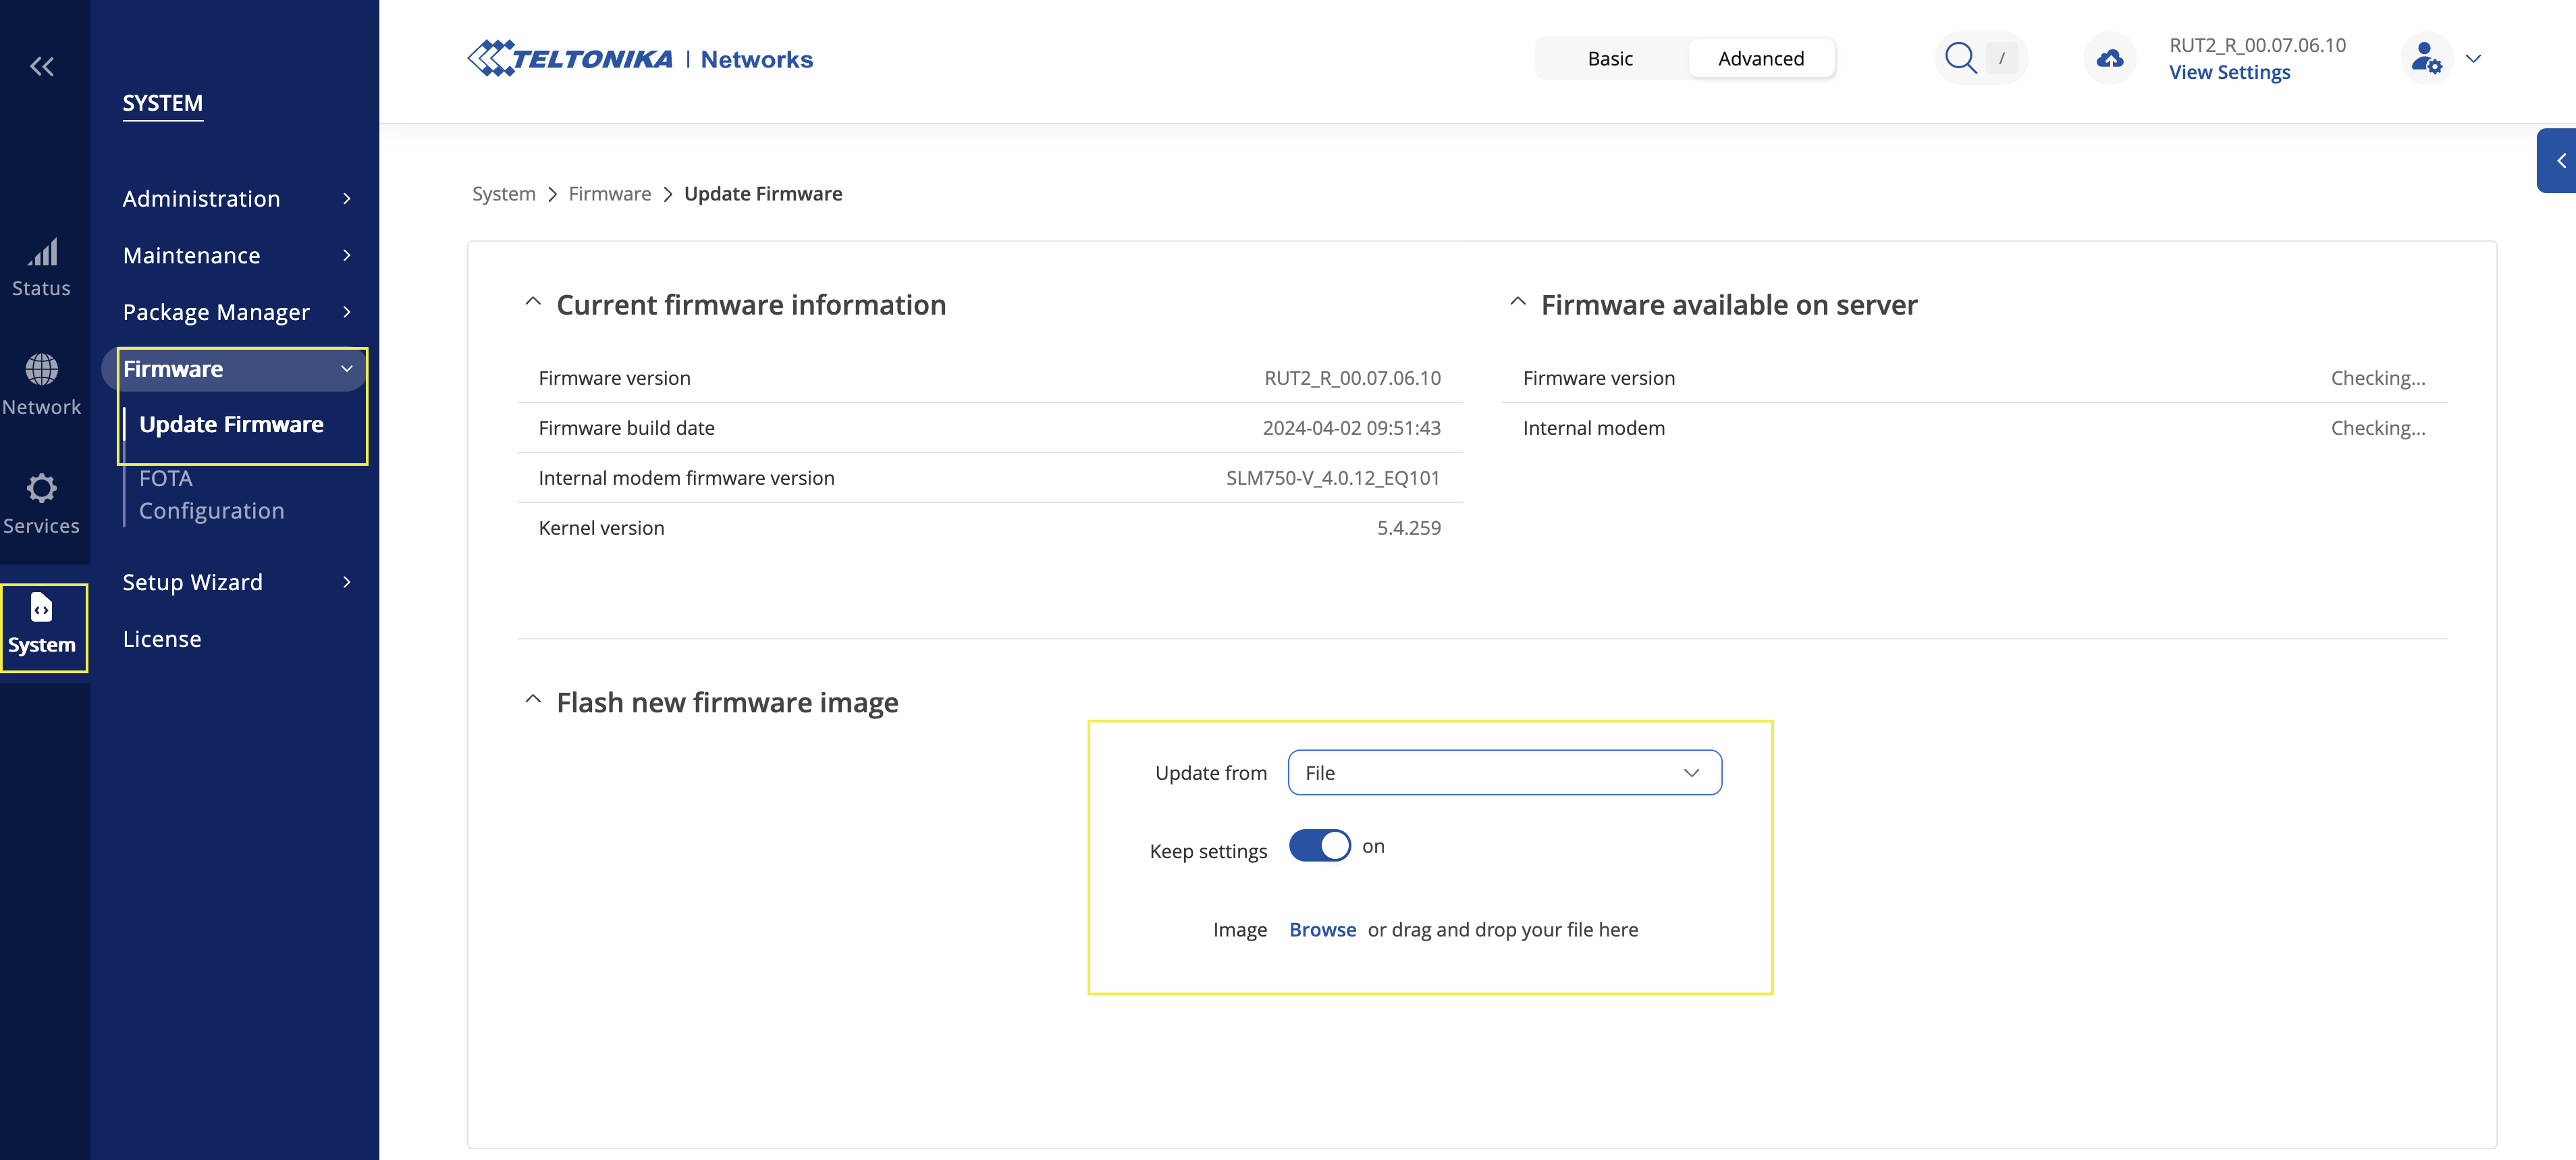
Task: Collapse the sidebar with double-chevron icon
Action: tap(41, 66)
